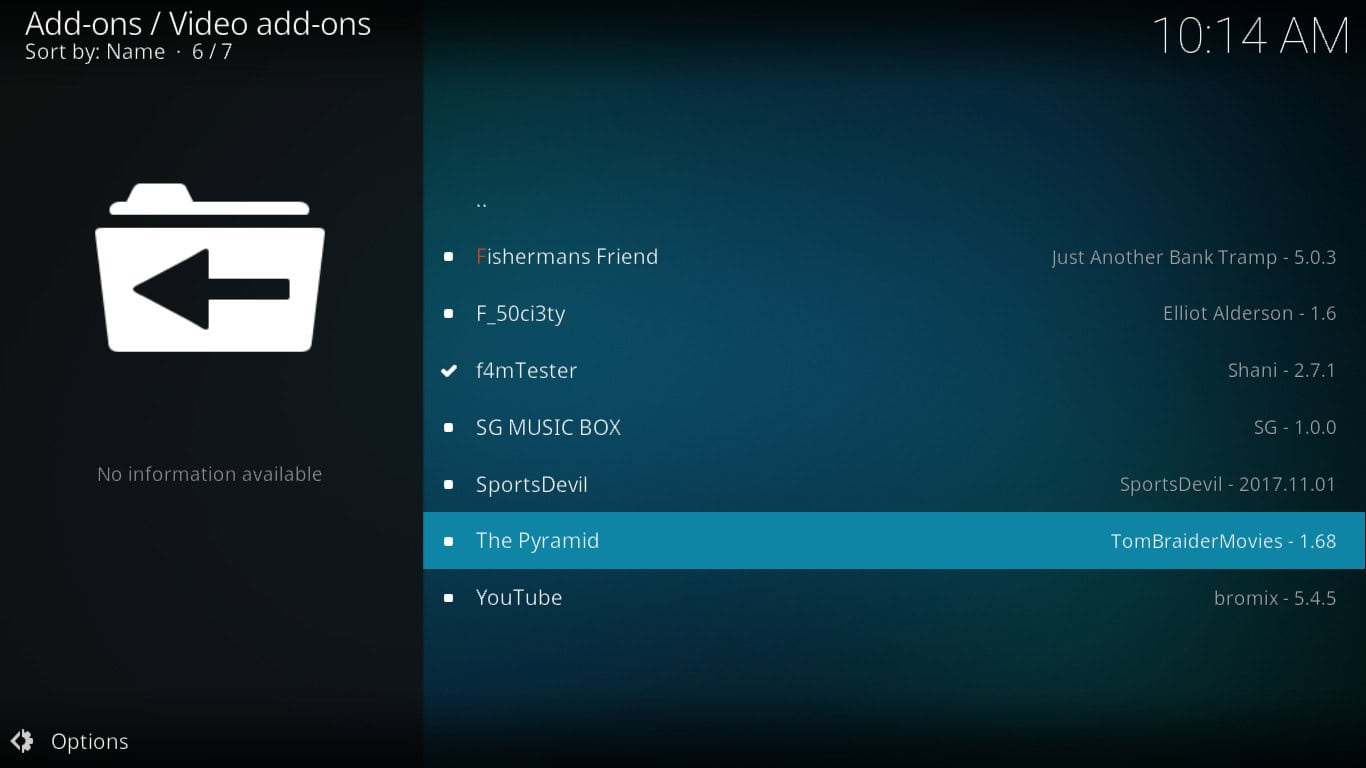
Task: Click the folder back arrow image
Action: (x=210, y=267)
